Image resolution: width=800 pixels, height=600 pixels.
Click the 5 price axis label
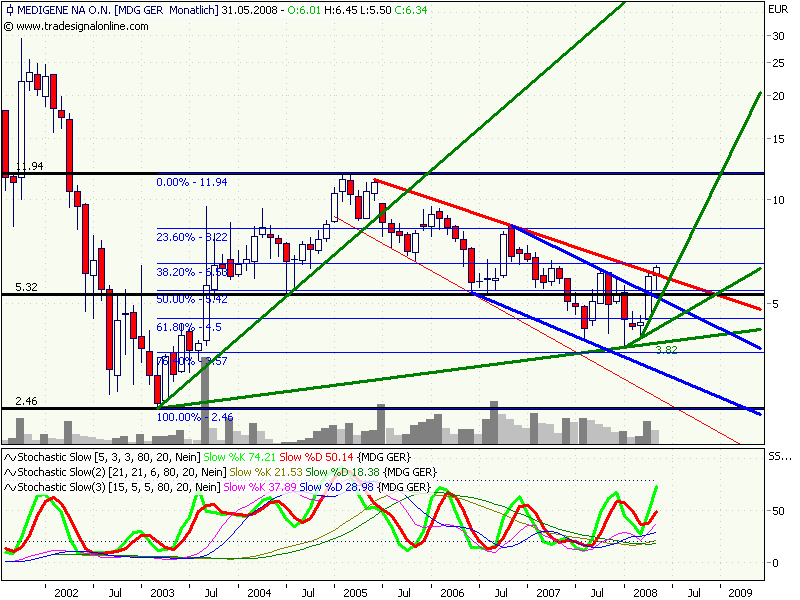point(775,304)
